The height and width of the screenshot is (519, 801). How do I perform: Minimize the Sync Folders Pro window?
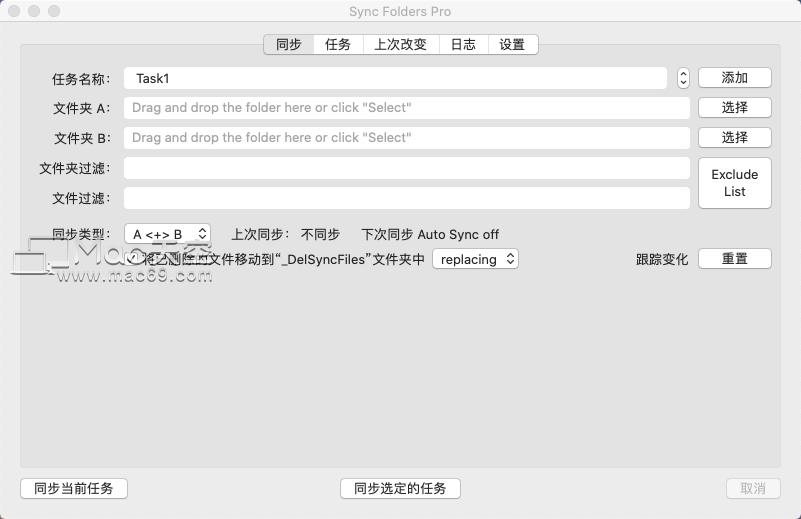pyautogui.click(x=34, y=11)
